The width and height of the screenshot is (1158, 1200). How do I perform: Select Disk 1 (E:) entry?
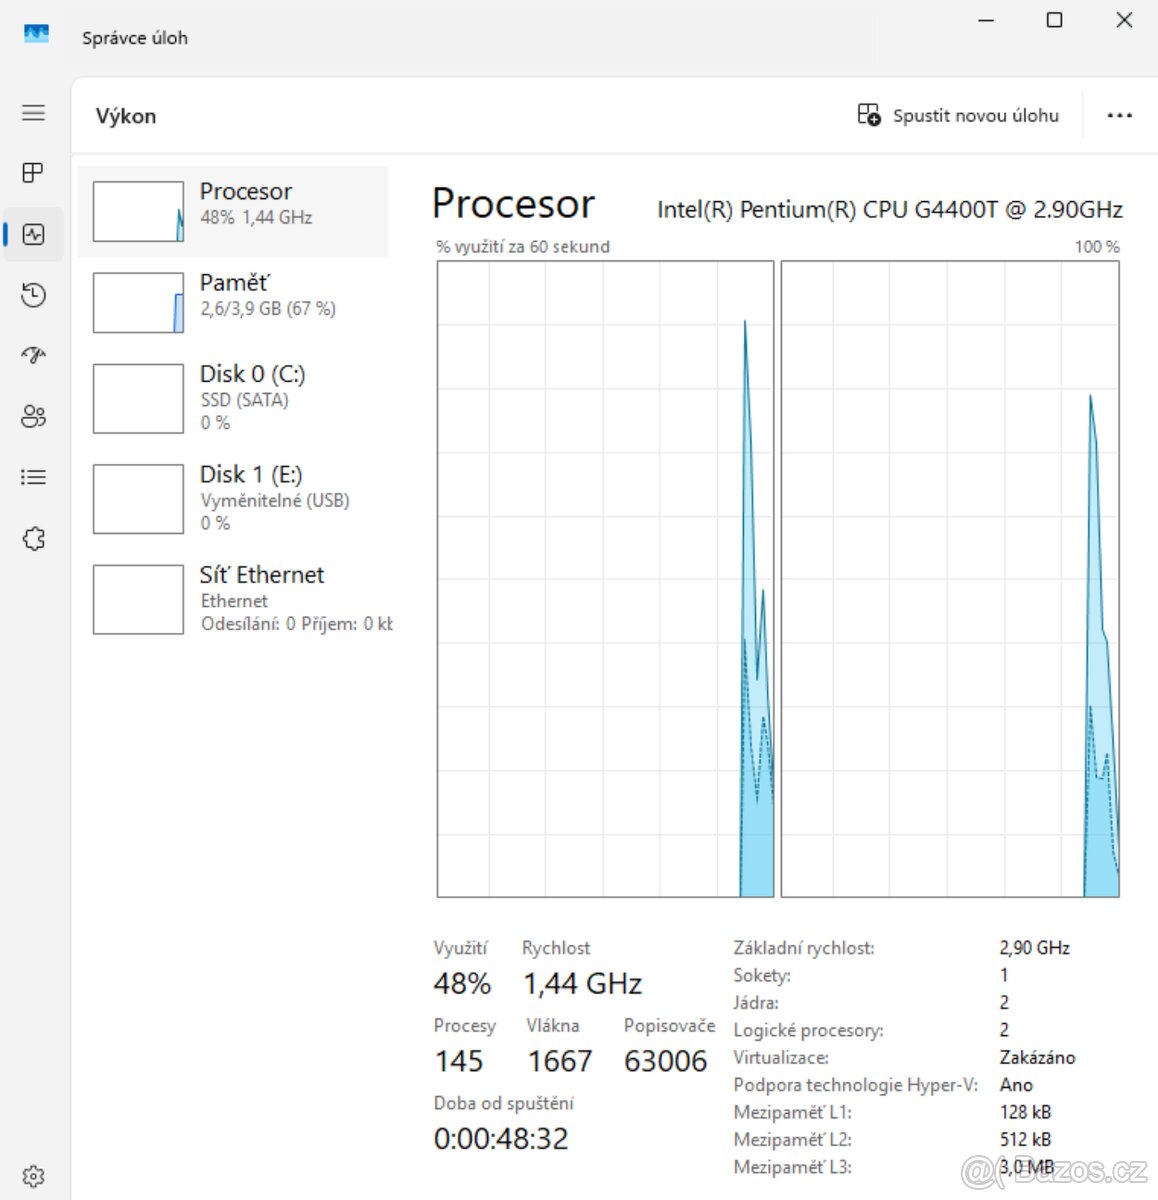tap(233, 498)
